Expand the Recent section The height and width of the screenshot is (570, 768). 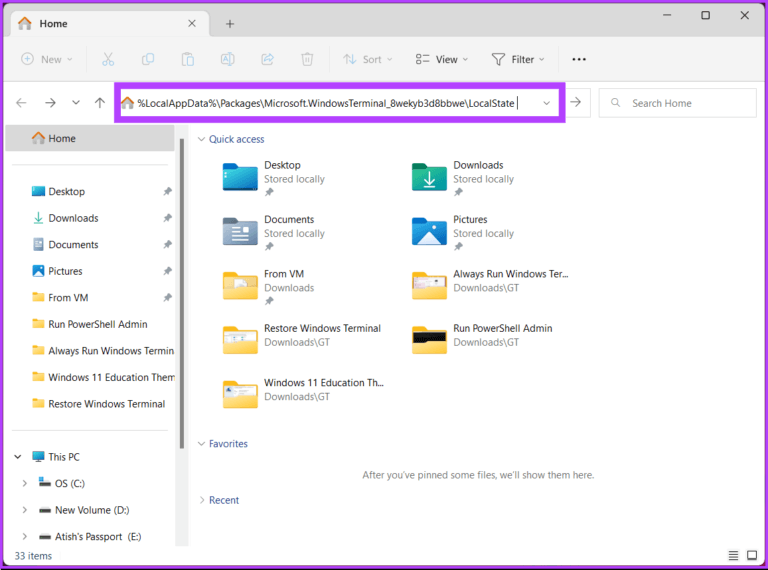point(201,500)
